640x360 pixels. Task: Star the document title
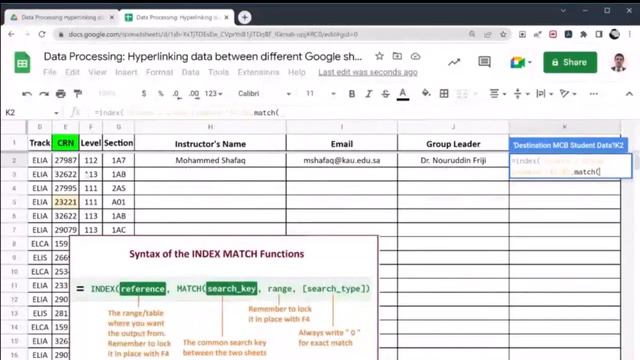[379, 56]
